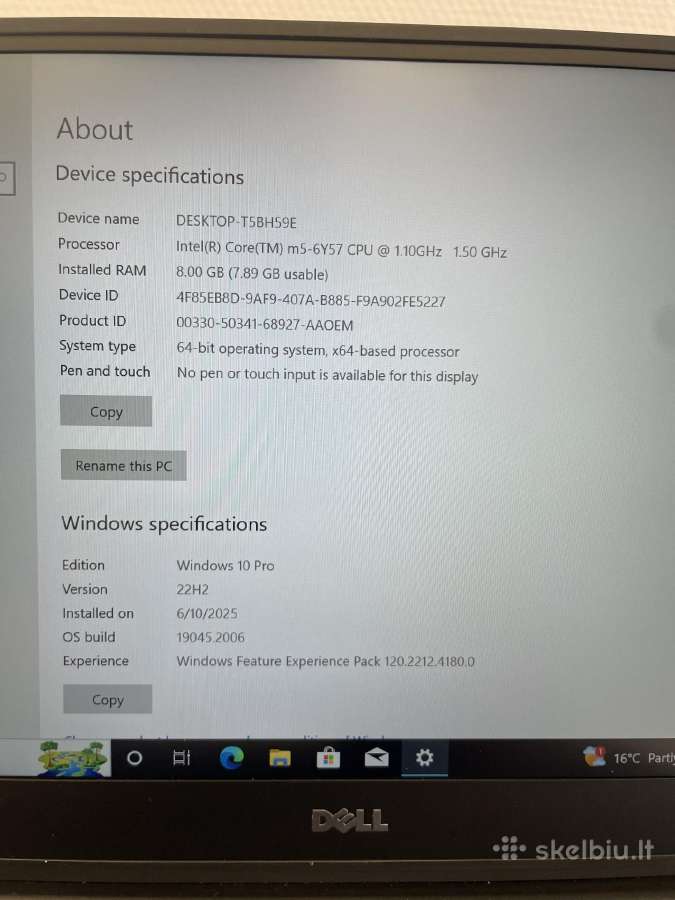Select version value 22H2
This screenshot has width=675, height=900.
pos(192,589)
